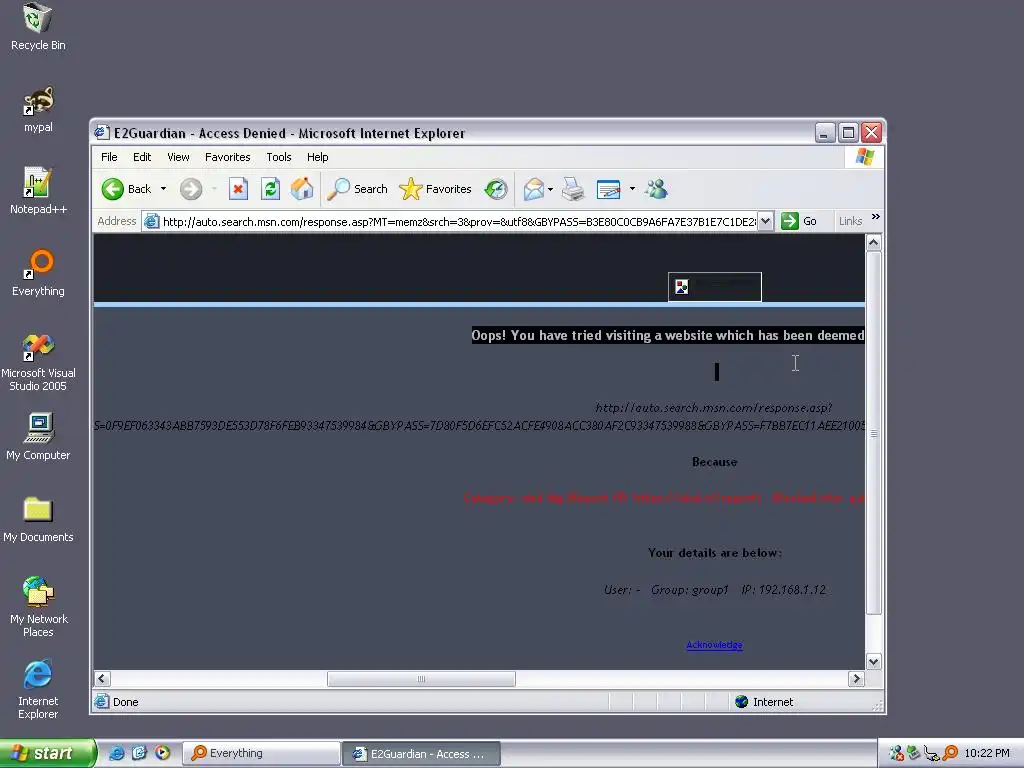Launch the mypal desktop shortcut
The height and width of the screenshot is (768, 1024).
point(38,109)
